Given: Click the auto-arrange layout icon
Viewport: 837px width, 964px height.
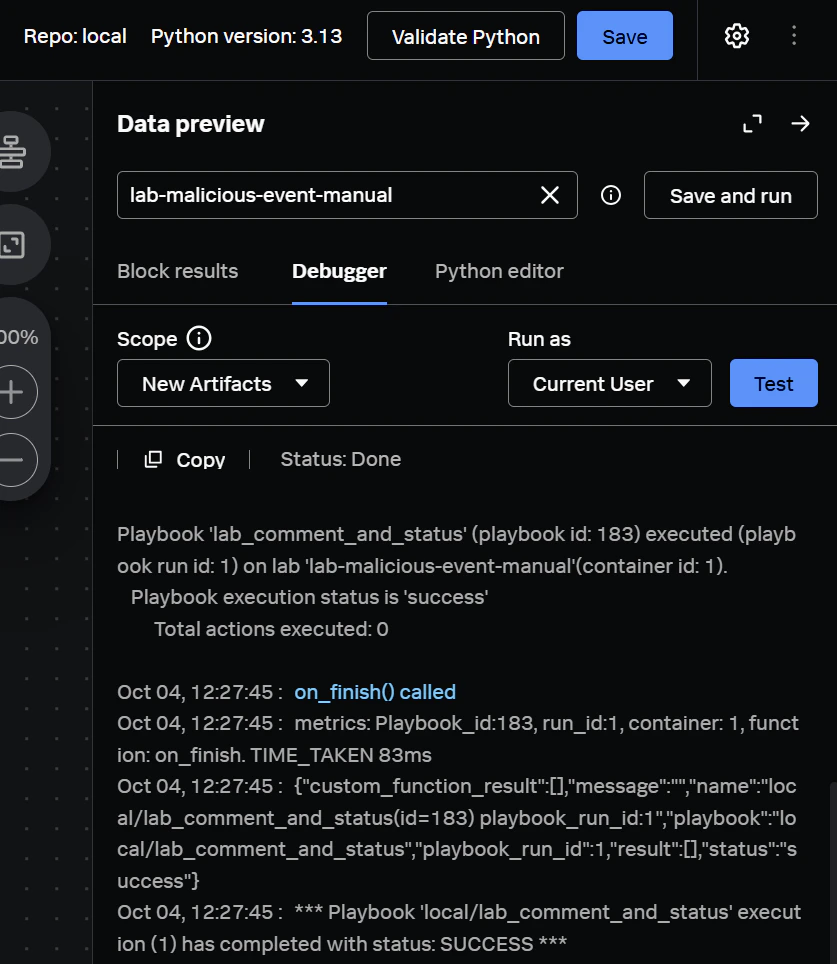Looking at the screenshot, I should point(12,152).
